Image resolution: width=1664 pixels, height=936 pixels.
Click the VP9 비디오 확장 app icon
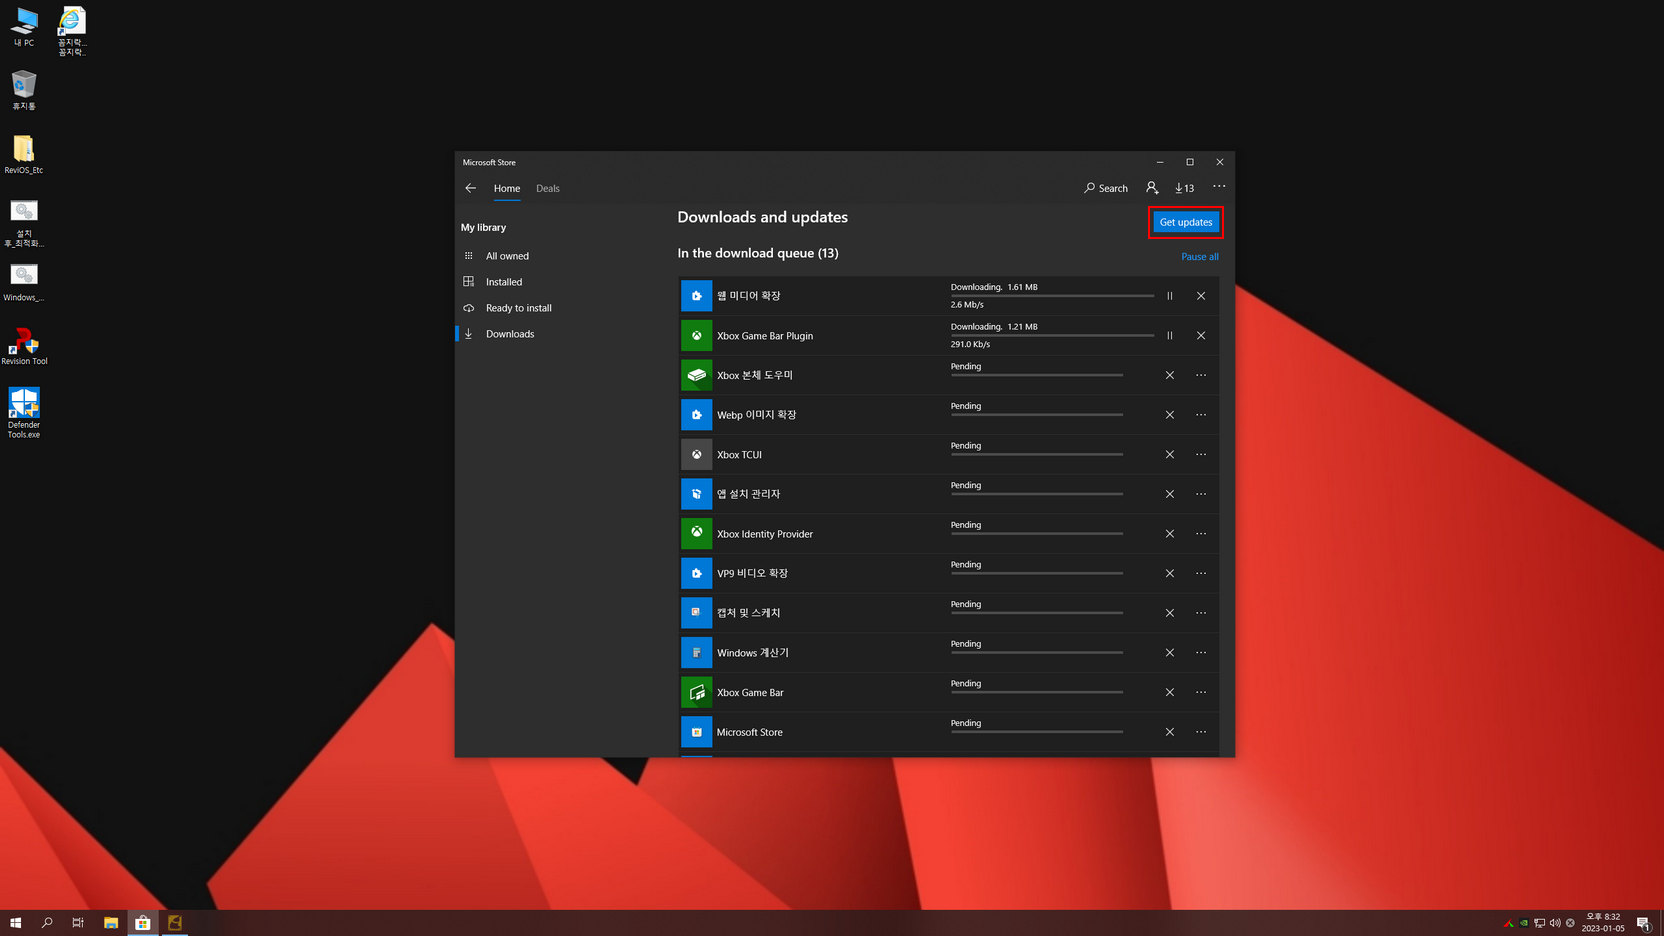click(x=697, y=573)
